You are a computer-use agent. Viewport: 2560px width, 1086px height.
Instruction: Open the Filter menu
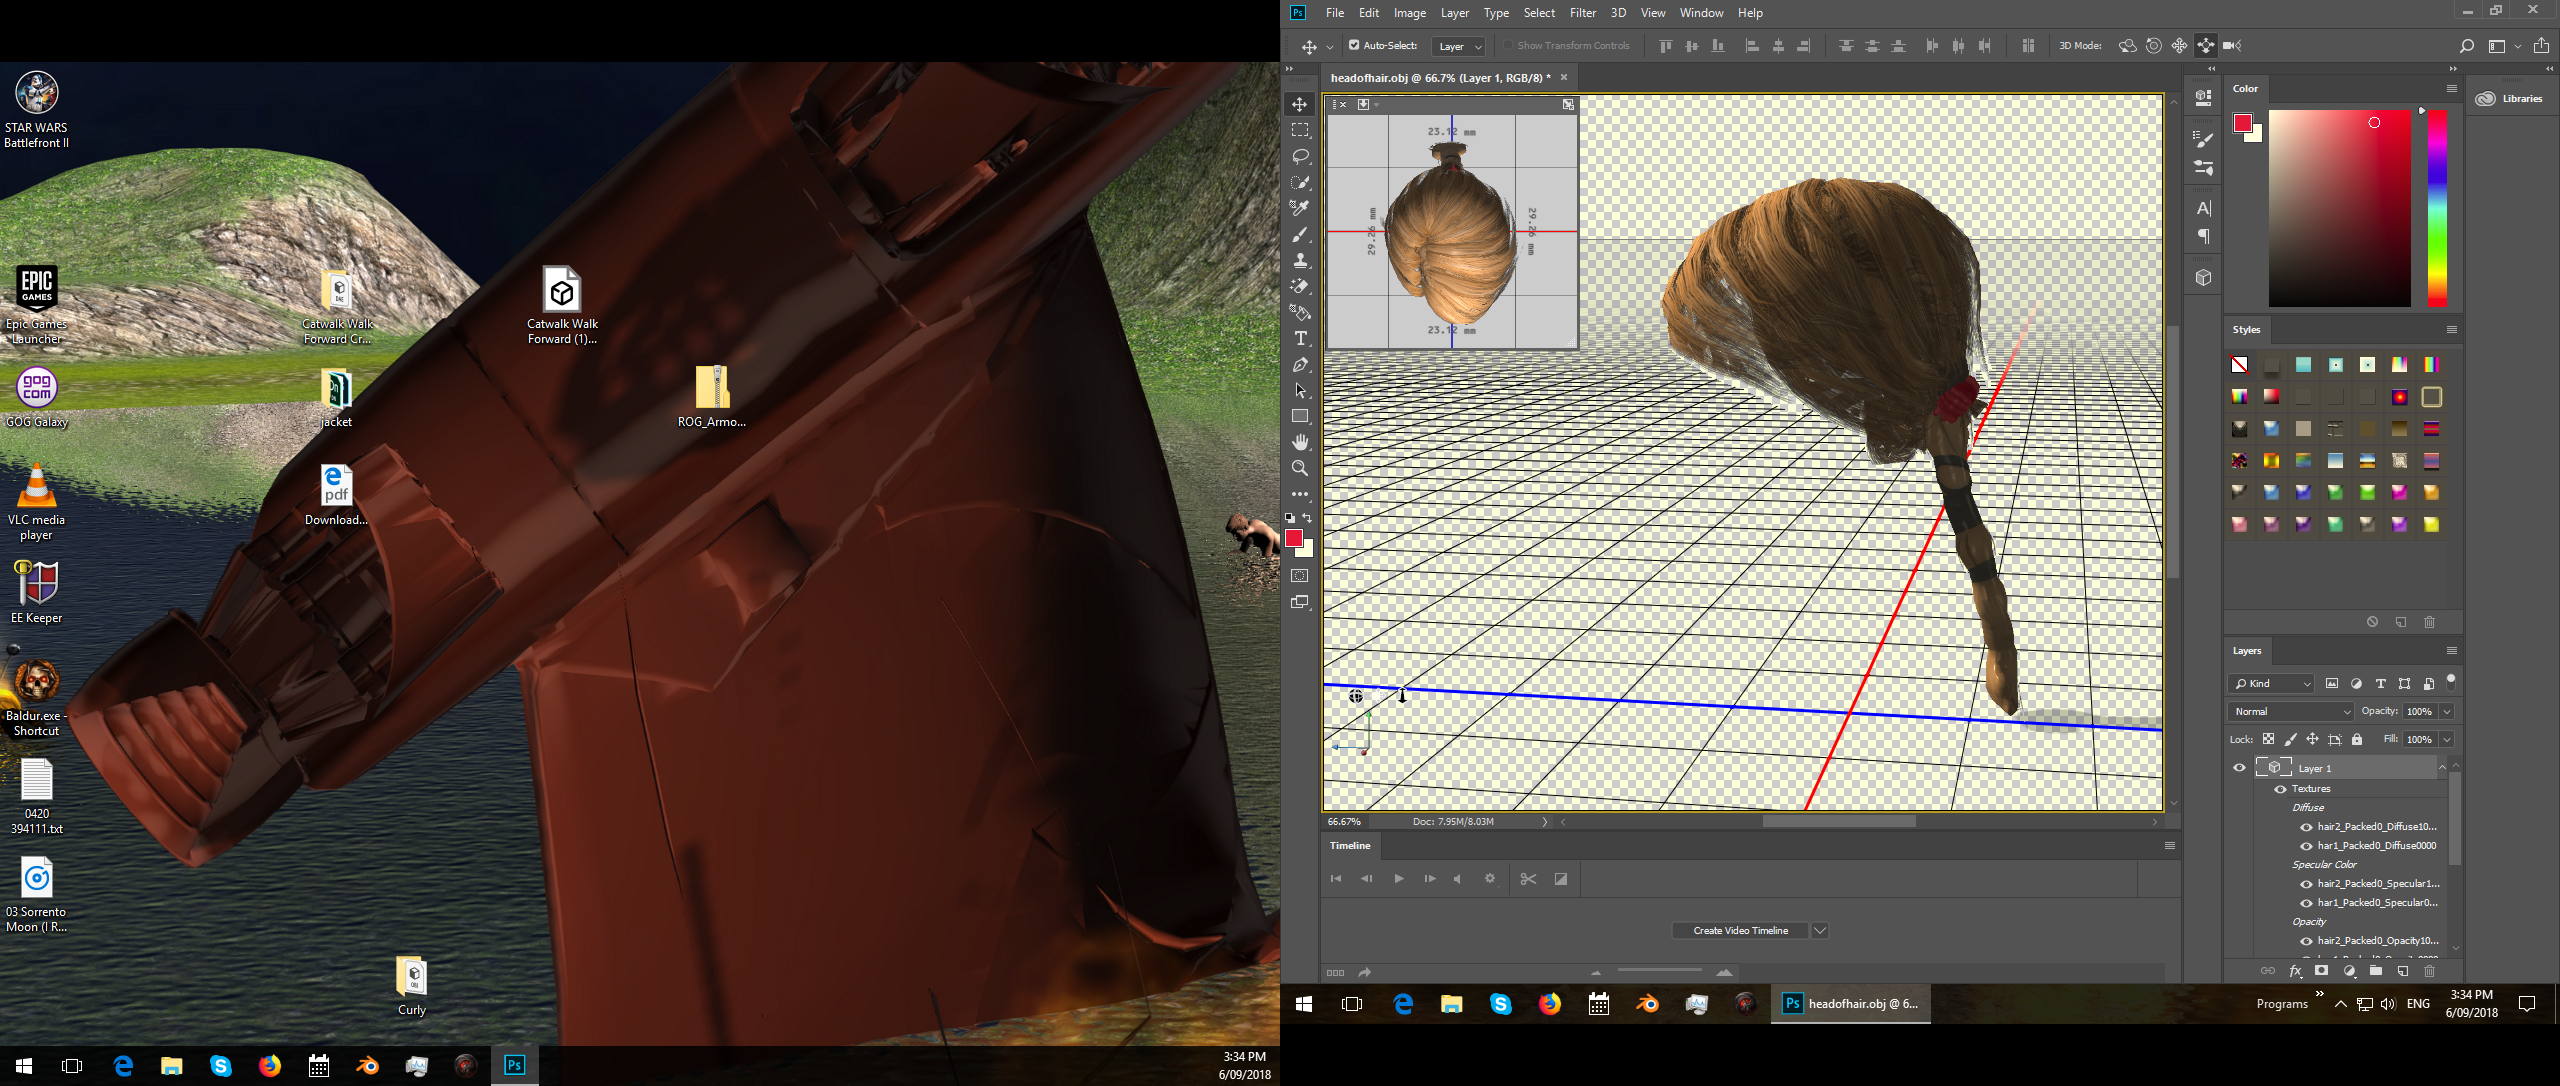(1582, 13)
